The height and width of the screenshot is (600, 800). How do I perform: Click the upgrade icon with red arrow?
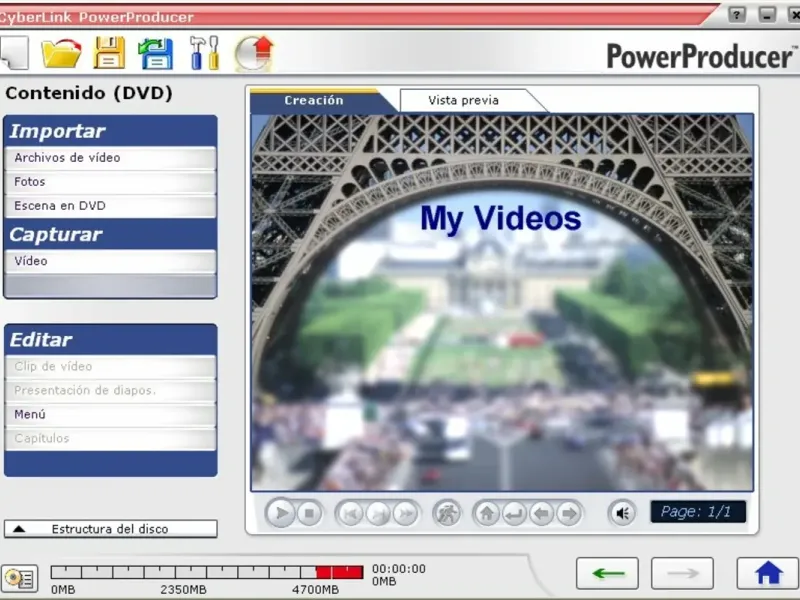254,53
